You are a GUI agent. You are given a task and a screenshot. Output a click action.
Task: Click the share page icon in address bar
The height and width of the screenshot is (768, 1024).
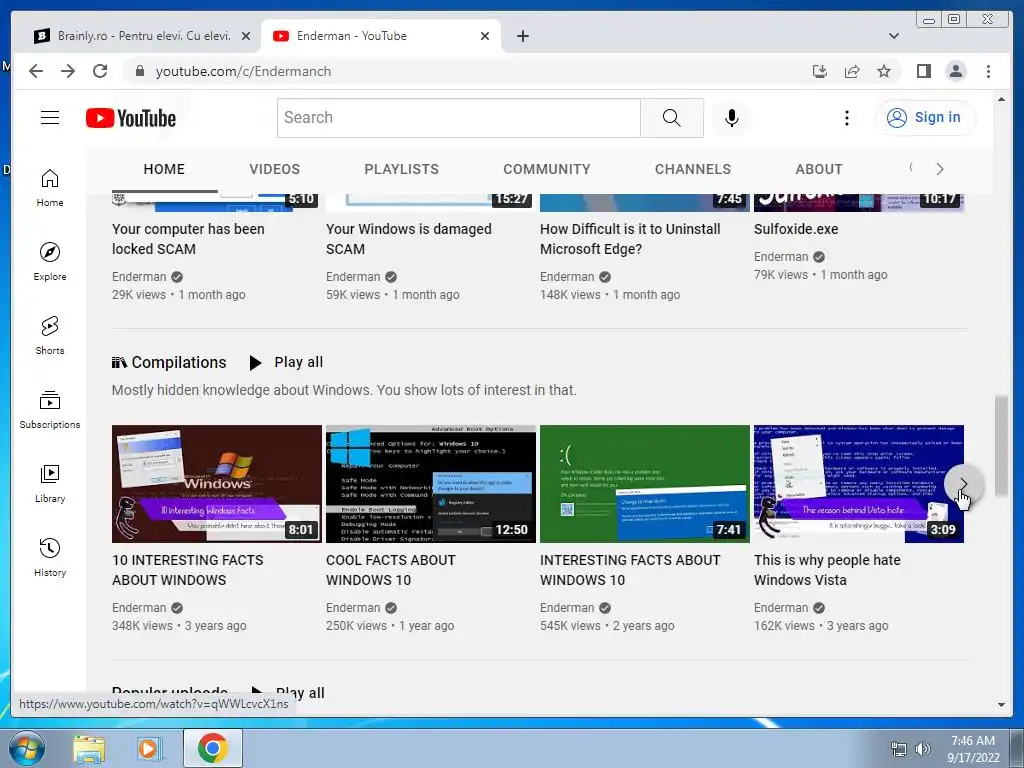[x=852, y=71]
